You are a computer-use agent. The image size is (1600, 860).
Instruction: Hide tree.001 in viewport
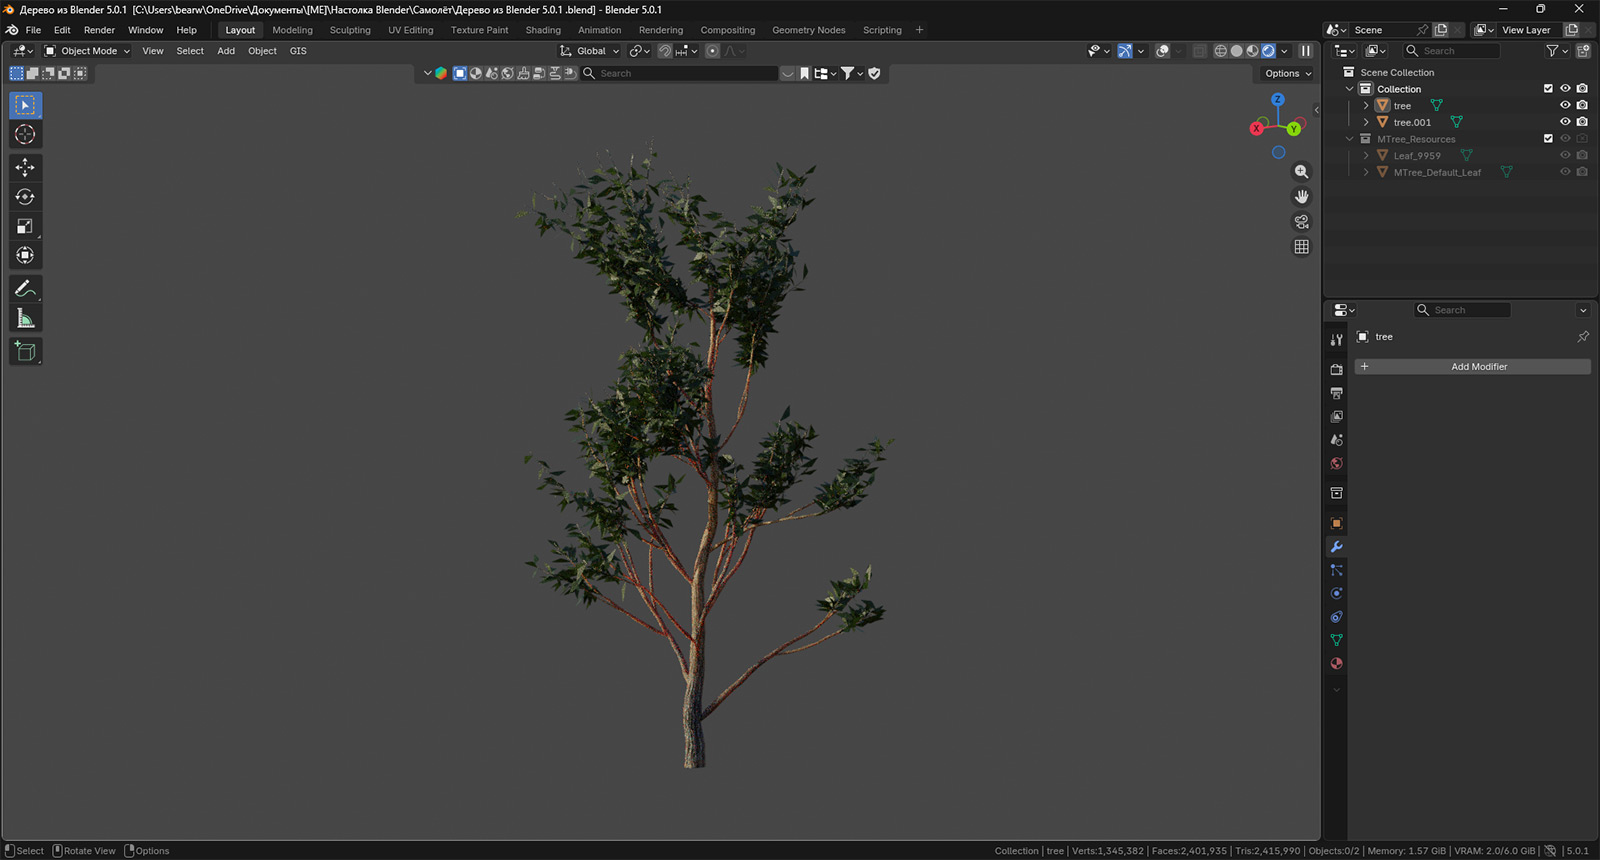click(x=1565, y=122)
